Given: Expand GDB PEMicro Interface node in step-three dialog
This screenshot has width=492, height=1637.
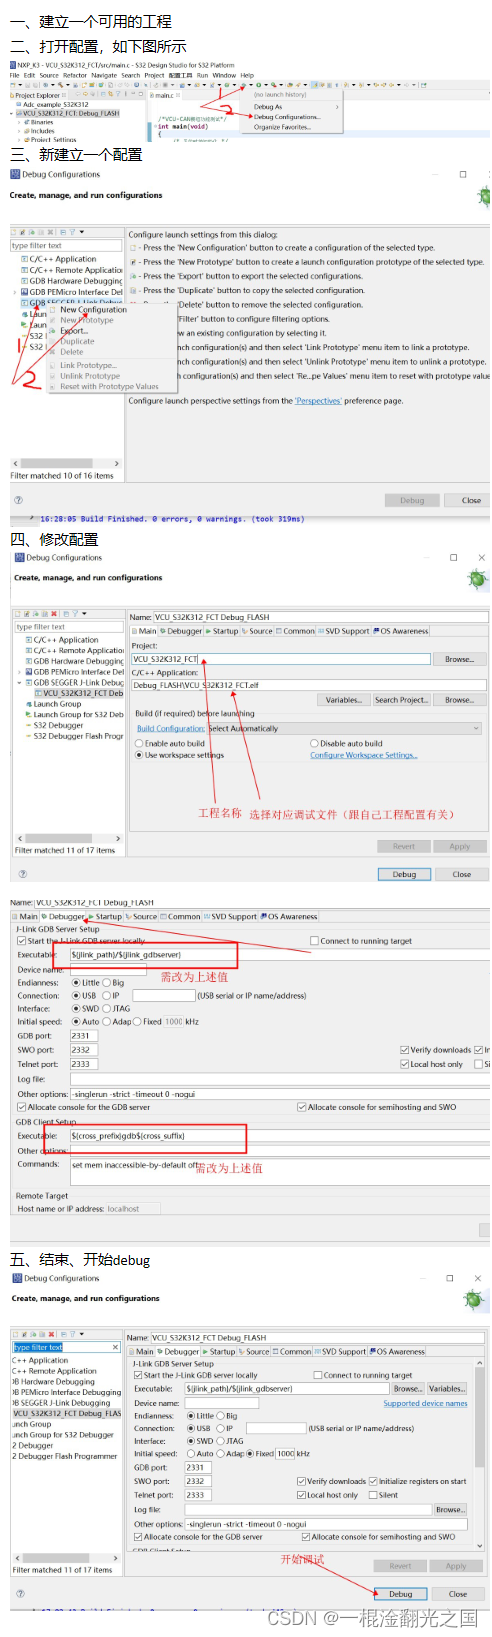Looking at the screenshot, I should coord(14,292).
